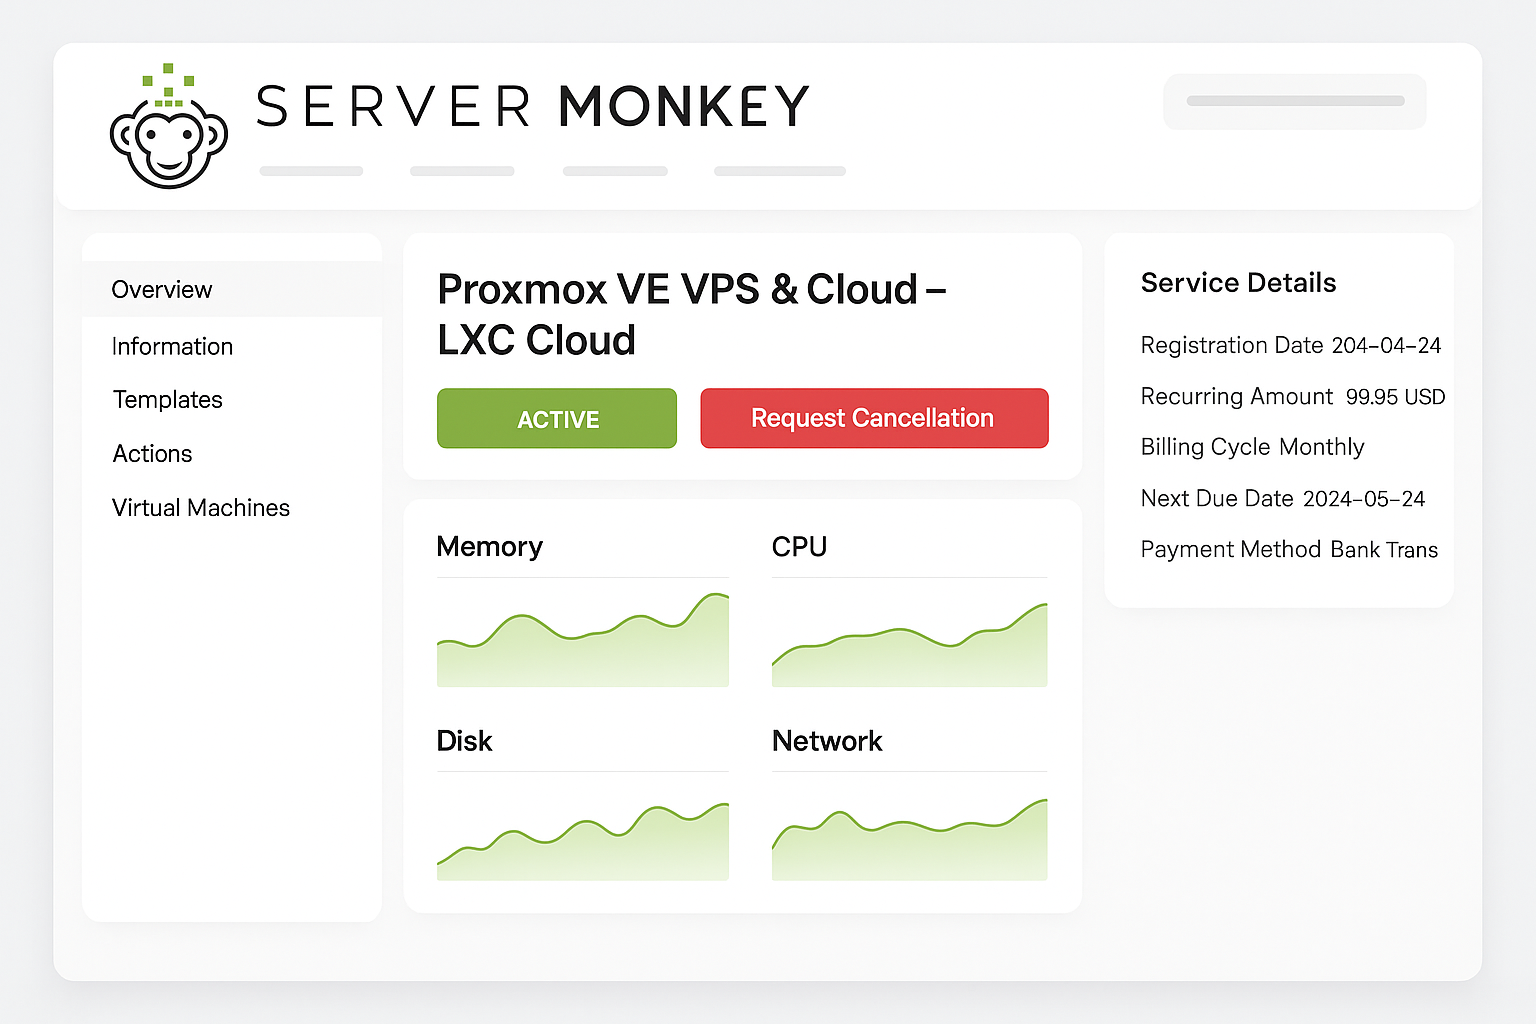The width and height of the screenshot is (1536, 1024).
Task: Click the search field in the header
Action: (1295, 101)
